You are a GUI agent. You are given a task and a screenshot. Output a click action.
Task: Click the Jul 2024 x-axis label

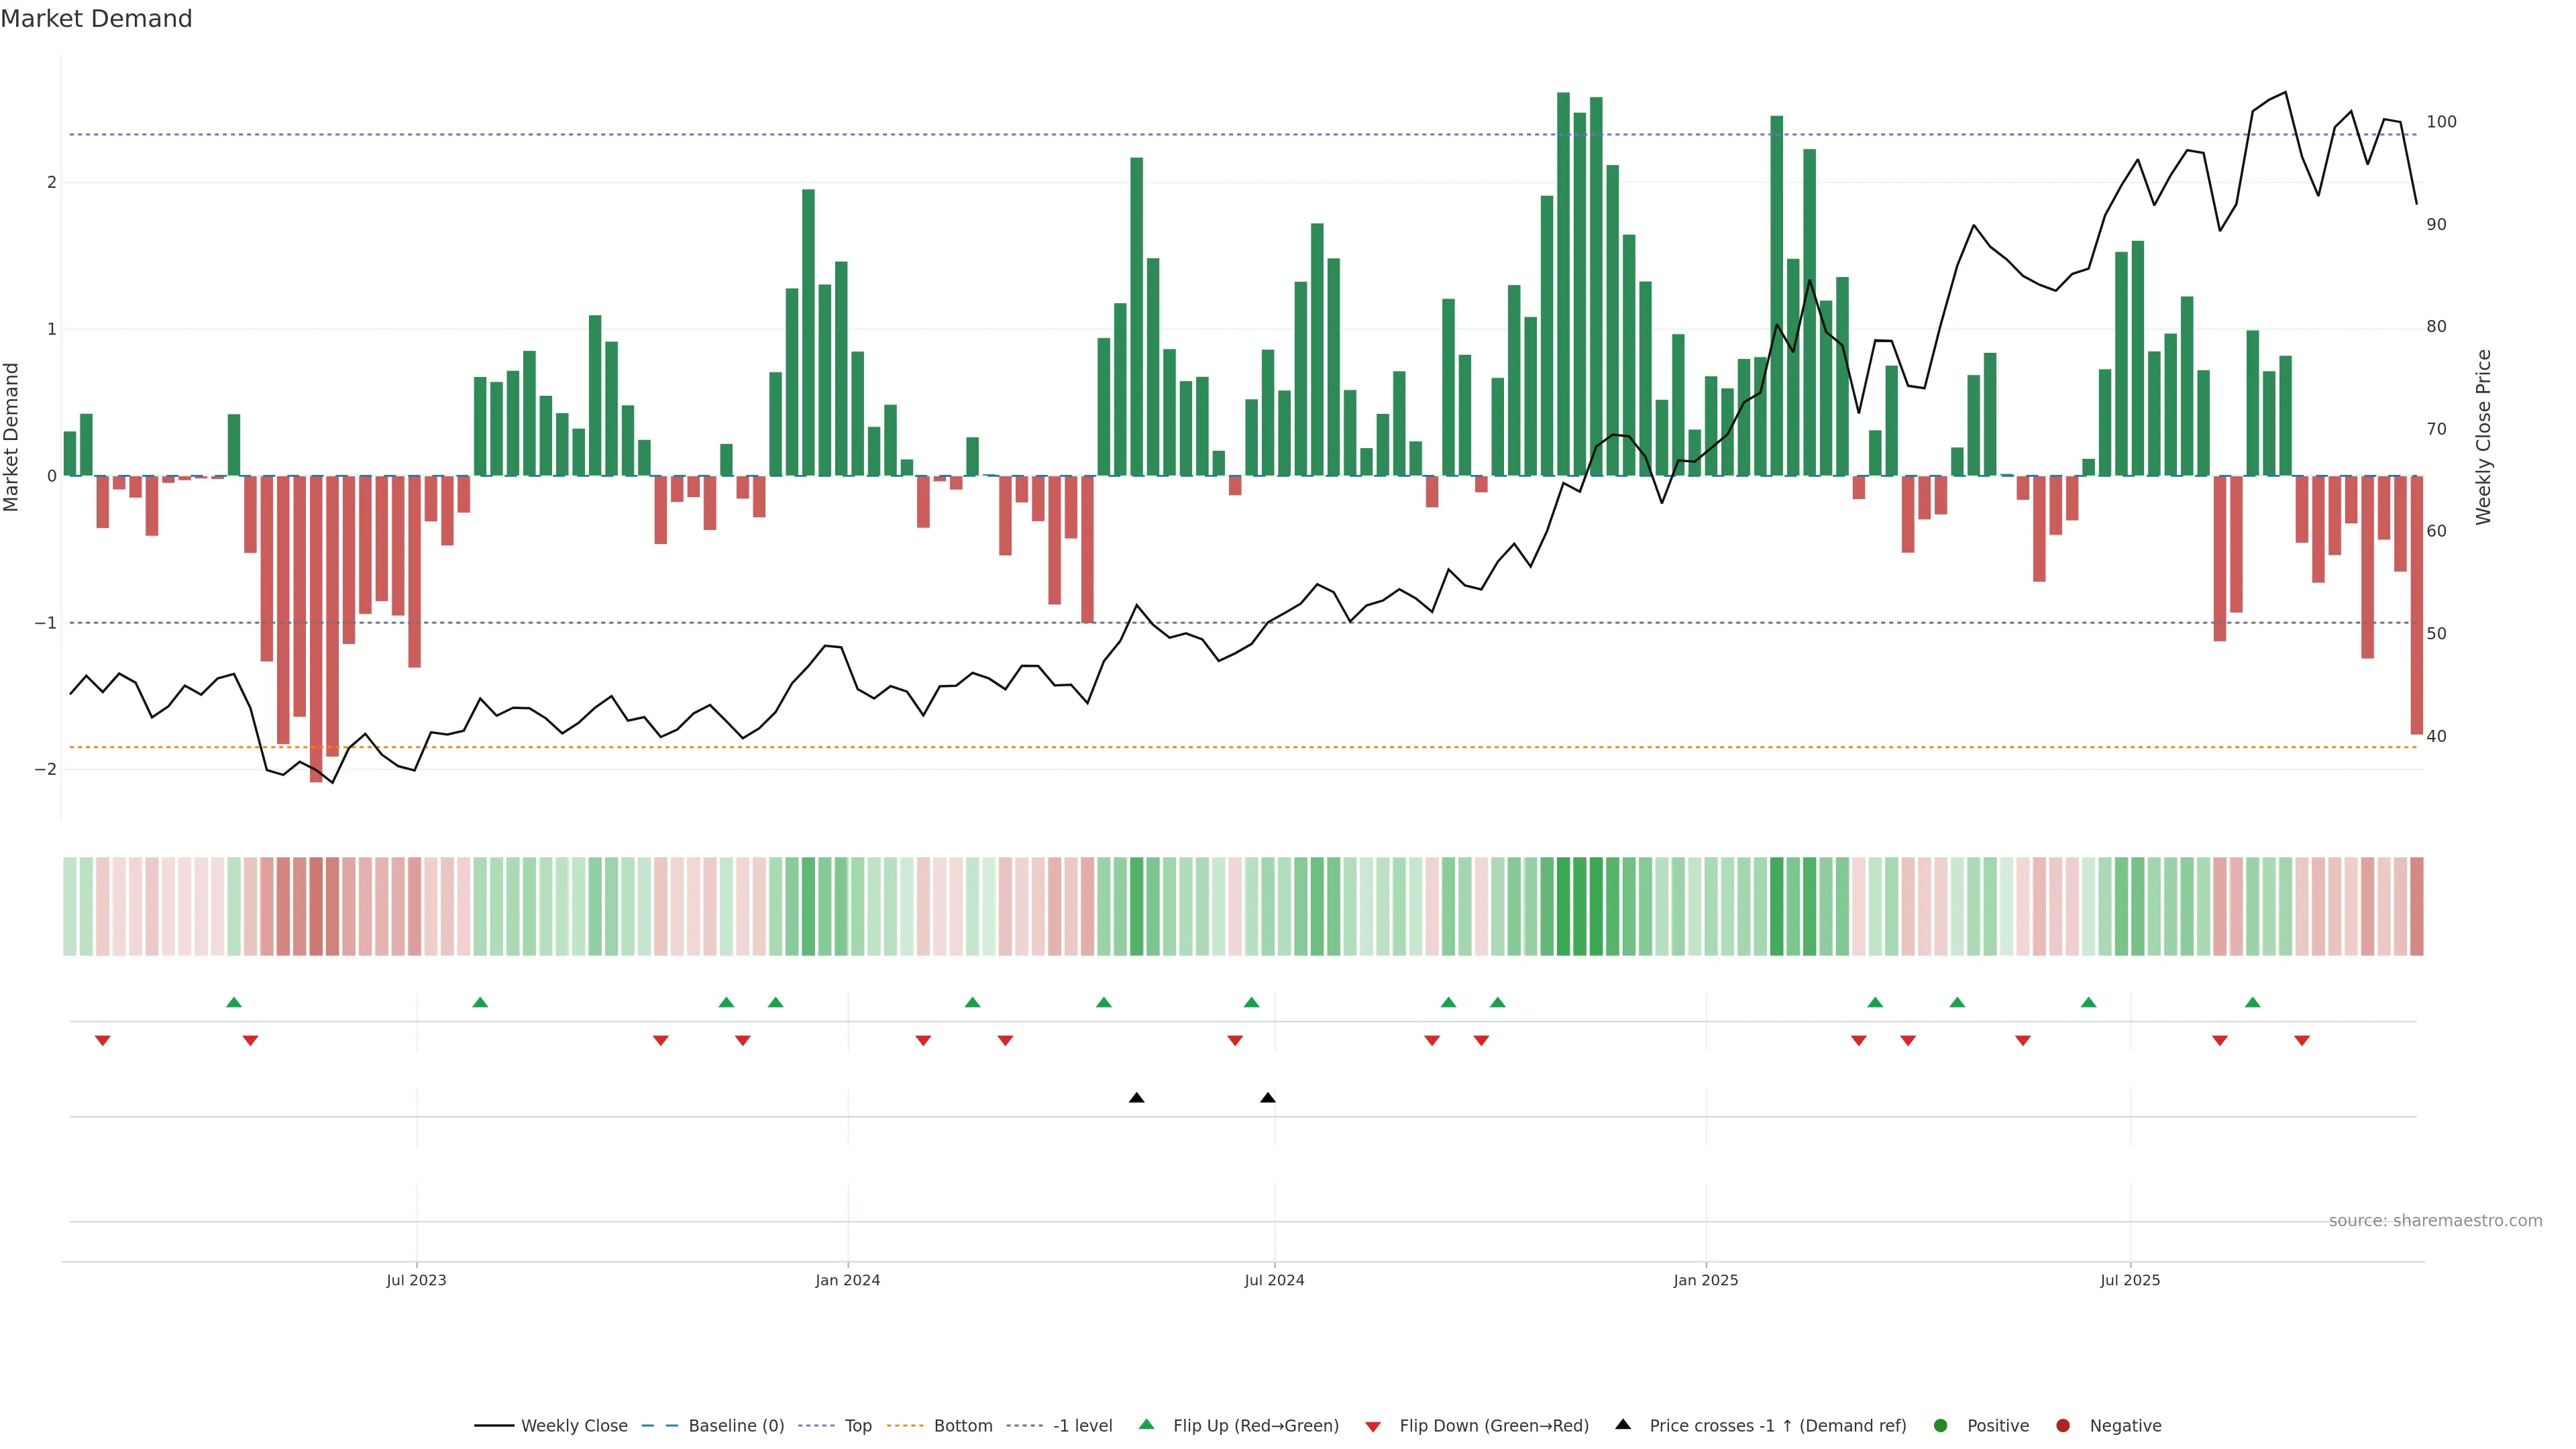pyautogui.click(x=1274, y=1281)
